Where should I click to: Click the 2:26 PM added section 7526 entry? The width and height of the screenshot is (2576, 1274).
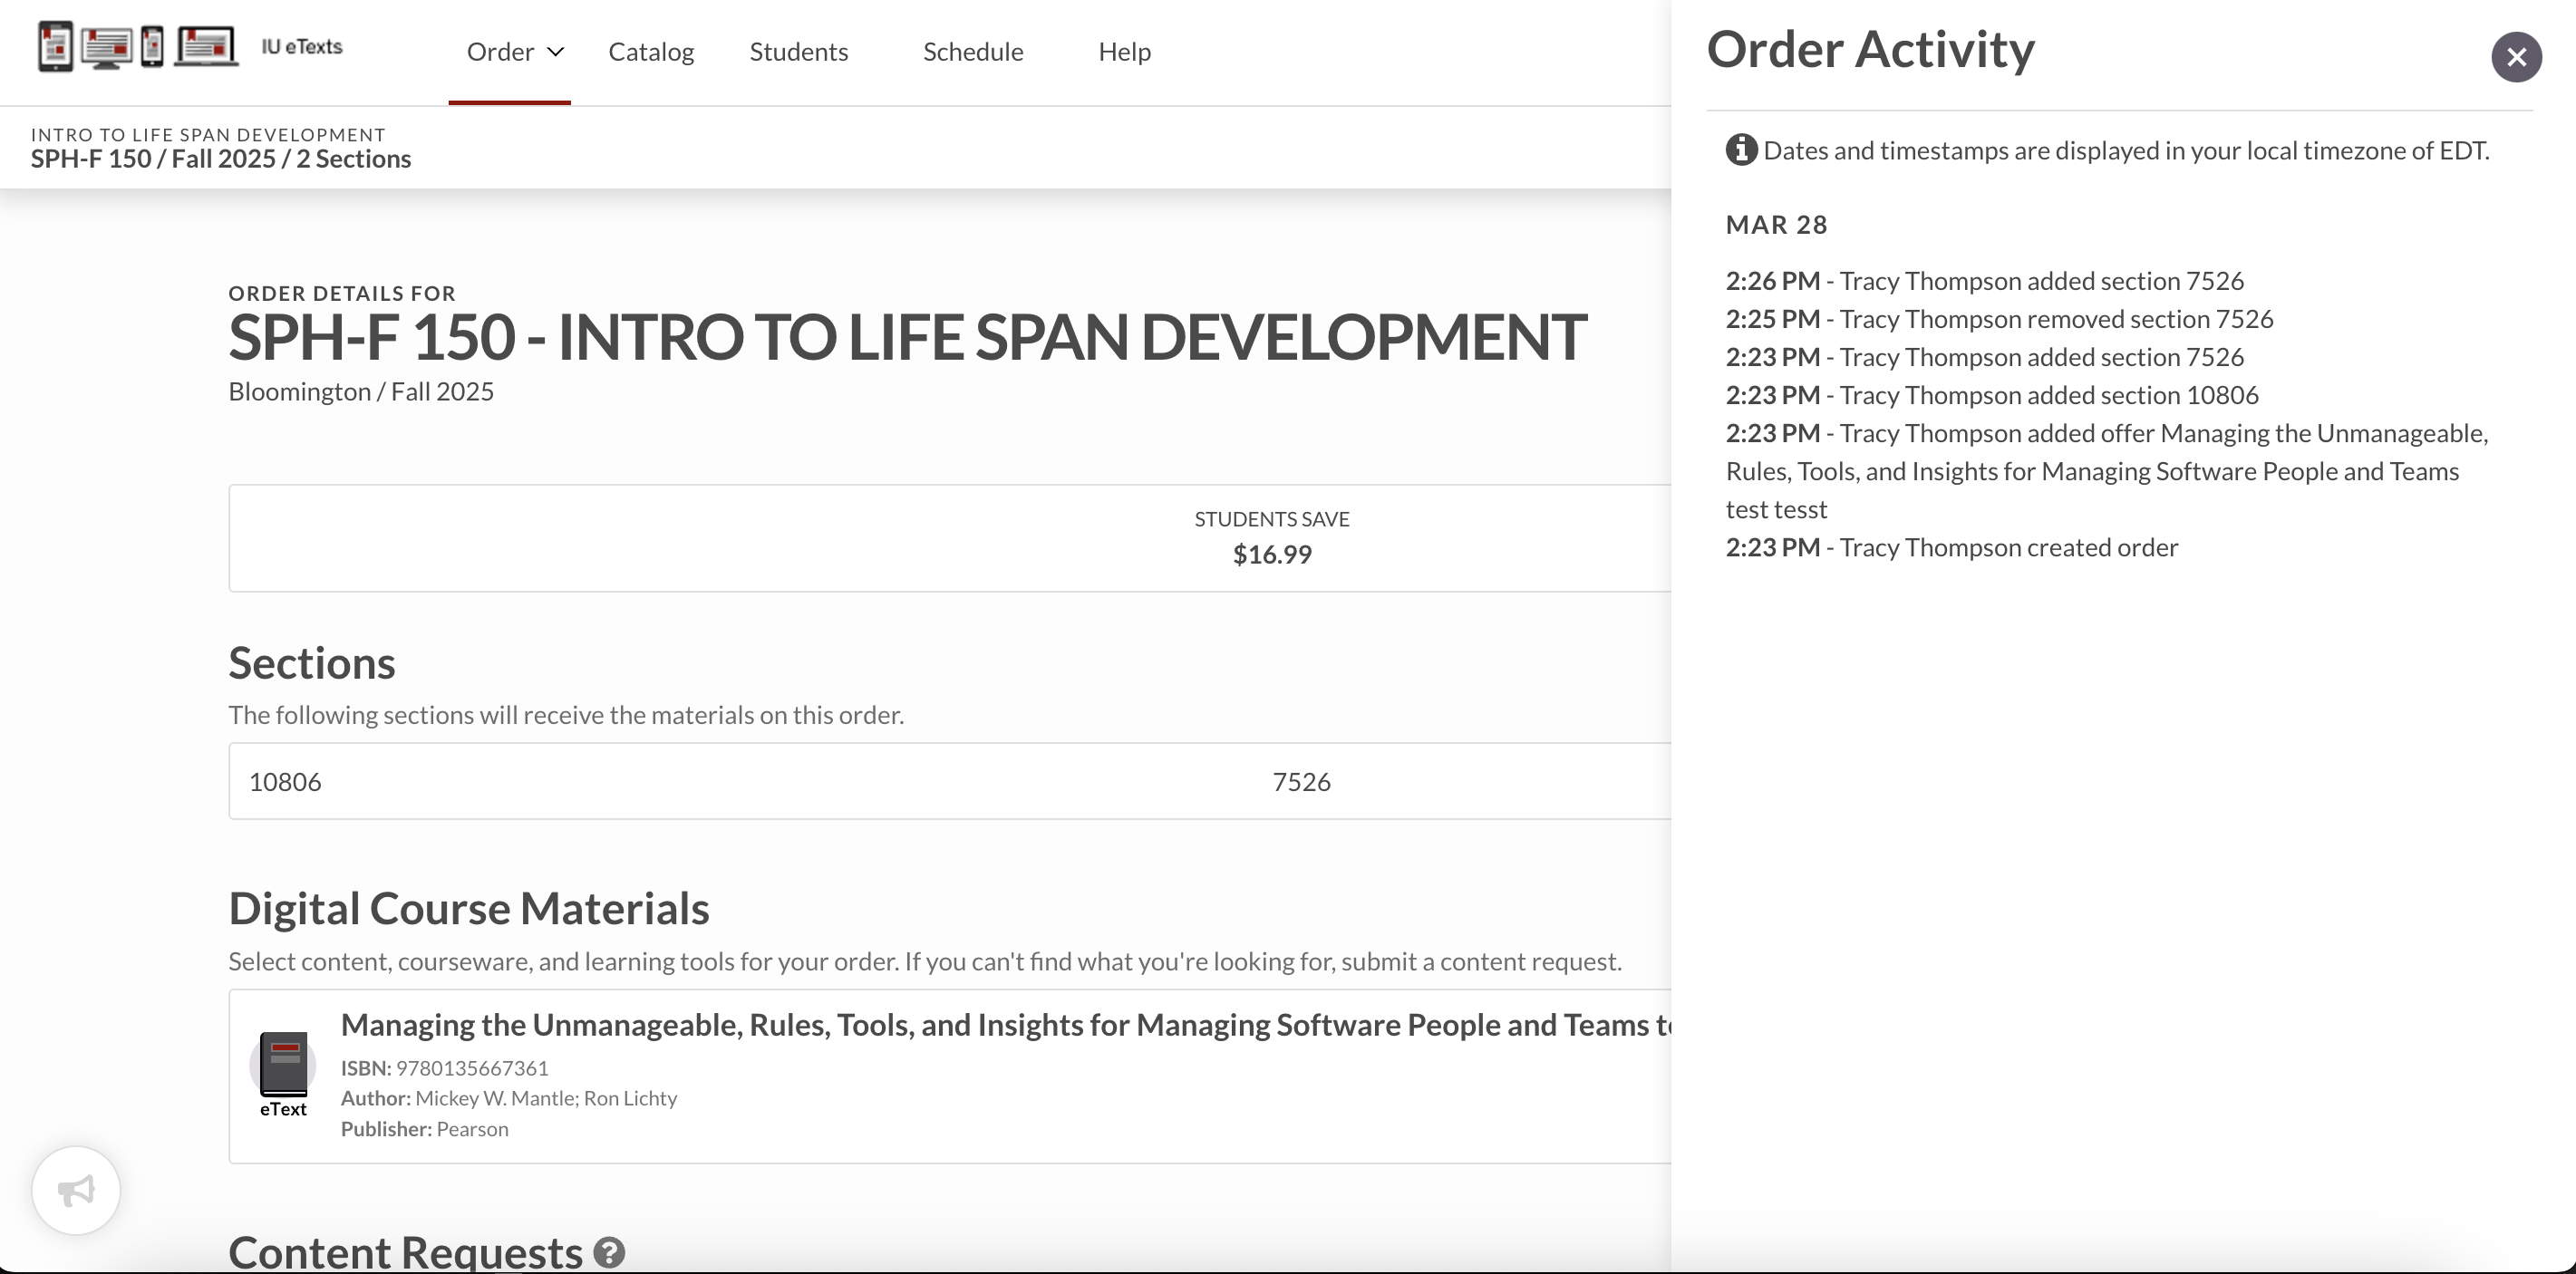(x=1984, y=281)
